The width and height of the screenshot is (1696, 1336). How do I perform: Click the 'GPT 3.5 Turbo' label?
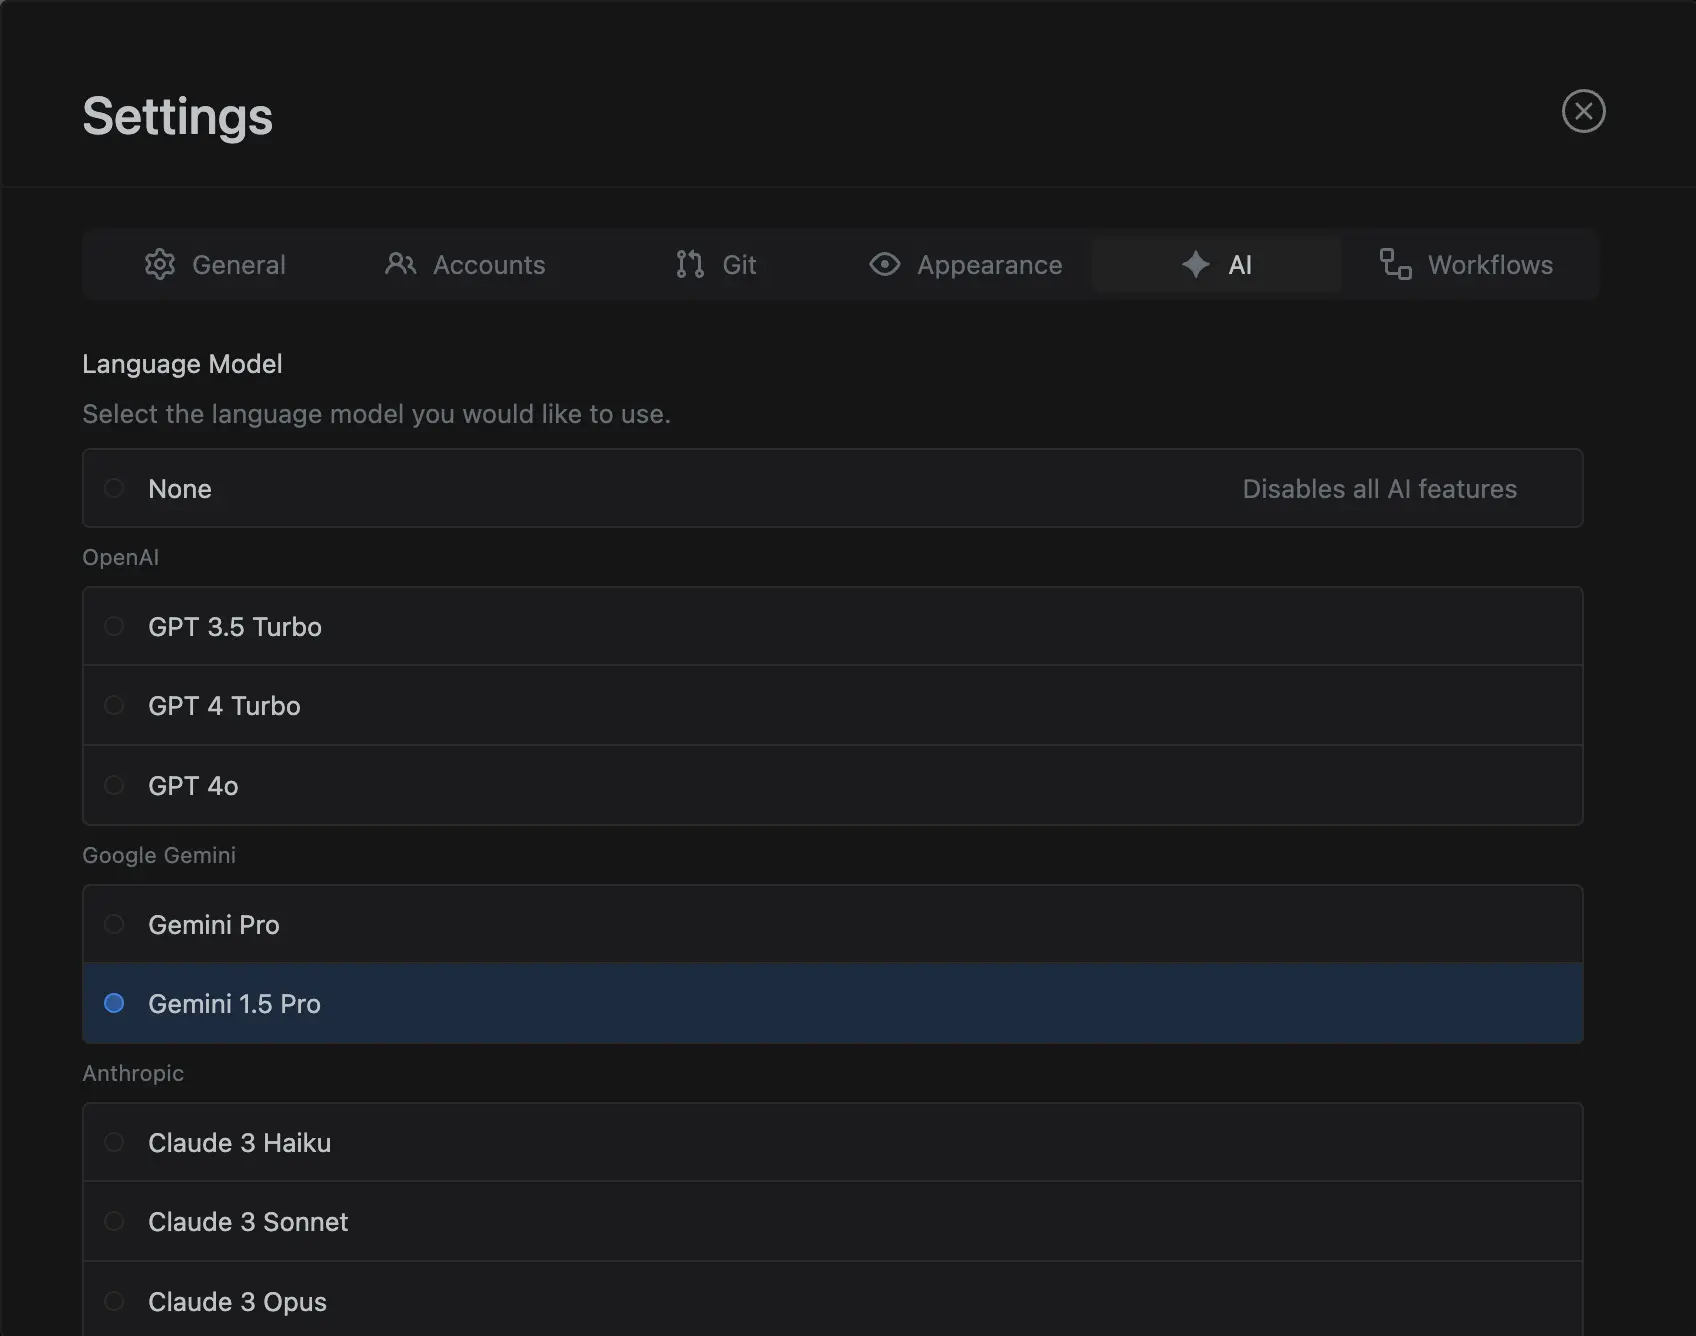pos(235,627)
